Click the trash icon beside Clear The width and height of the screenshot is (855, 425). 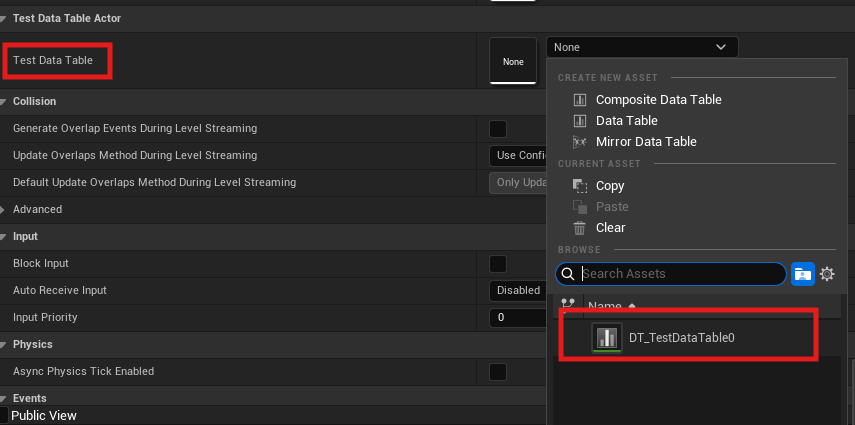pos(579,228)
